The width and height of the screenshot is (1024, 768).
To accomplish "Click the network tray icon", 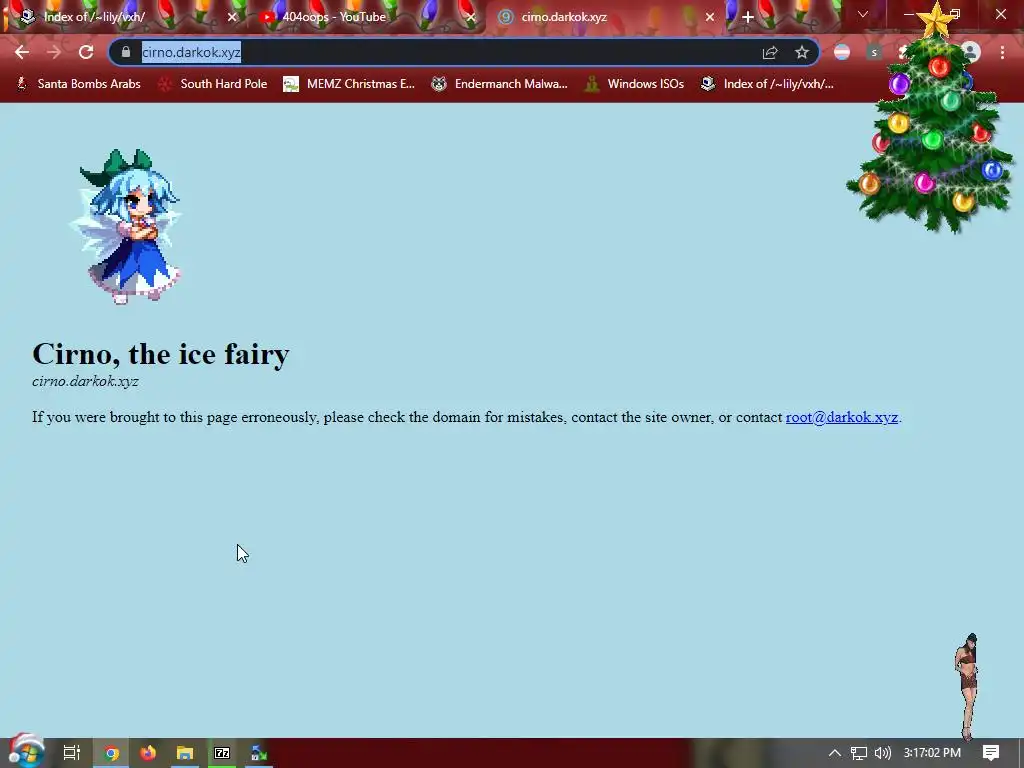I will tap(859, 753).
